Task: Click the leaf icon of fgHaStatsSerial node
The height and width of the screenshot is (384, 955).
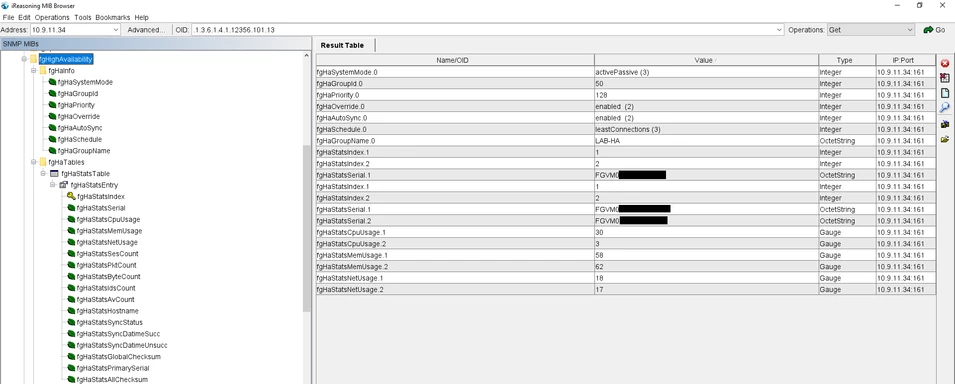Action: pos(71,208)
